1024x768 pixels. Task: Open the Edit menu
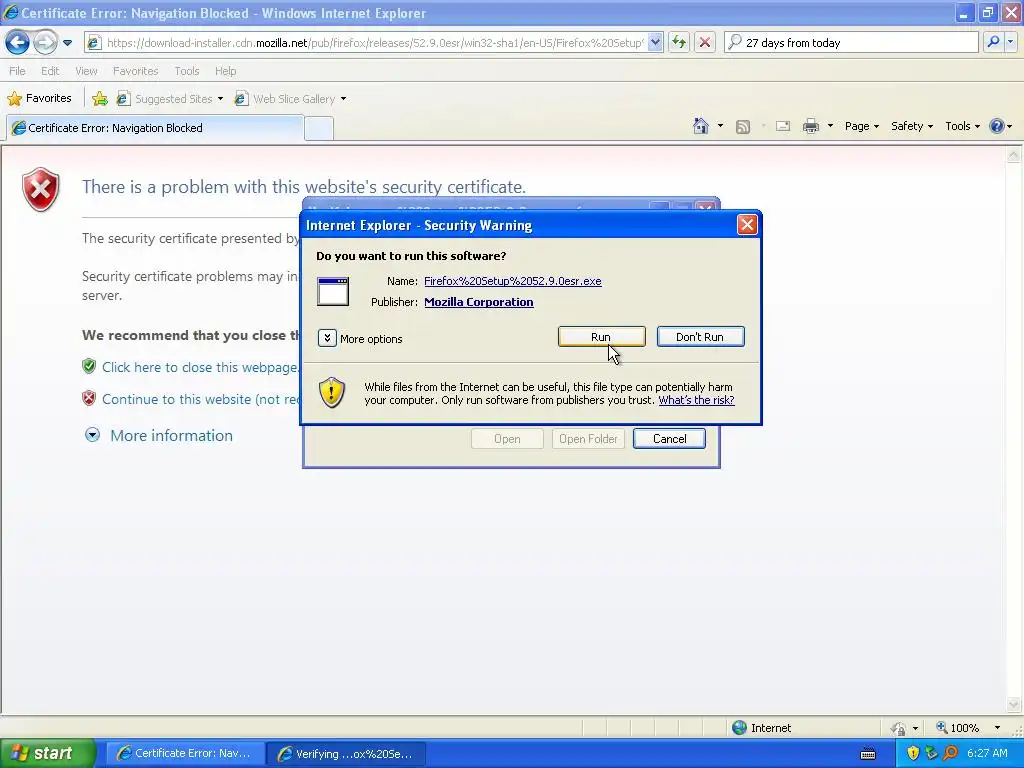tap(50, 71)
